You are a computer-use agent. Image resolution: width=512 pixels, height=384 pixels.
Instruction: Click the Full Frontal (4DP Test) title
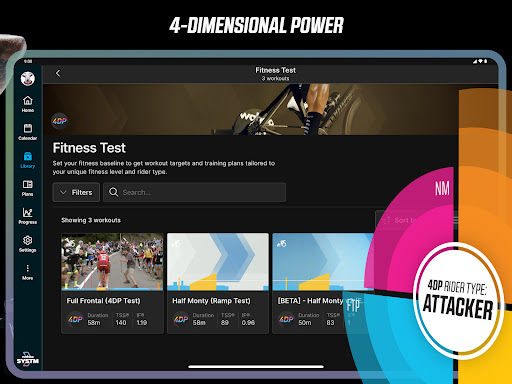(x=103, y=301)
